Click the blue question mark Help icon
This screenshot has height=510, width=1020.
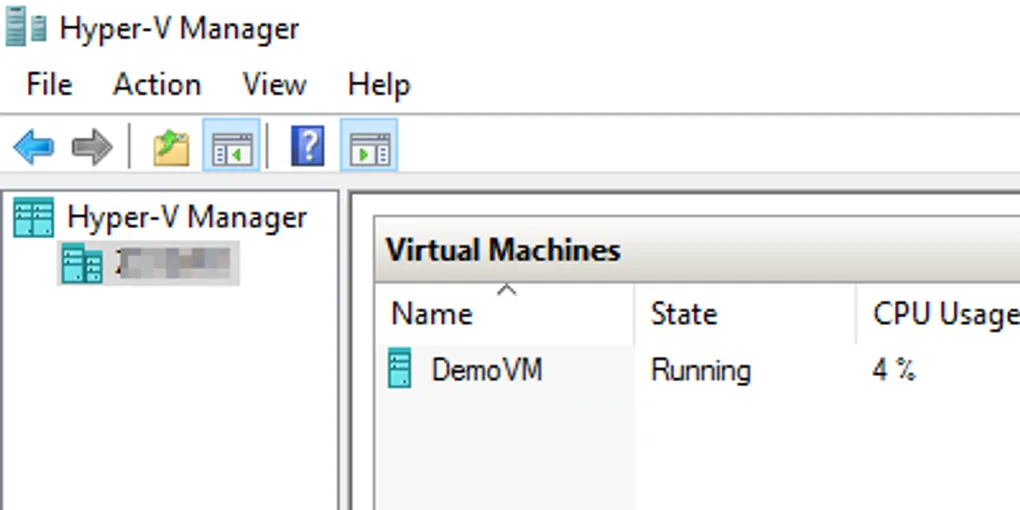tap(308, 147)
